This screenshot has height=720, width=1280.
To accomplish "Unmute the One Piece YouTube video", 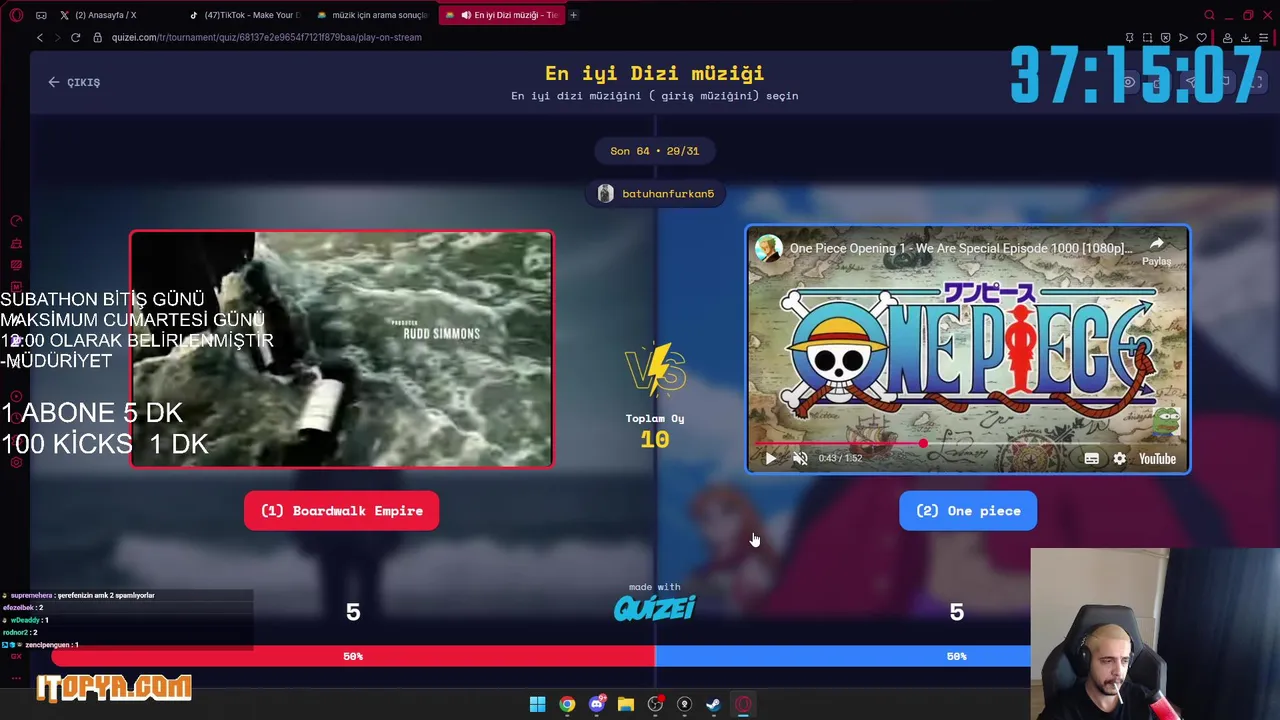I will (800, 458).
